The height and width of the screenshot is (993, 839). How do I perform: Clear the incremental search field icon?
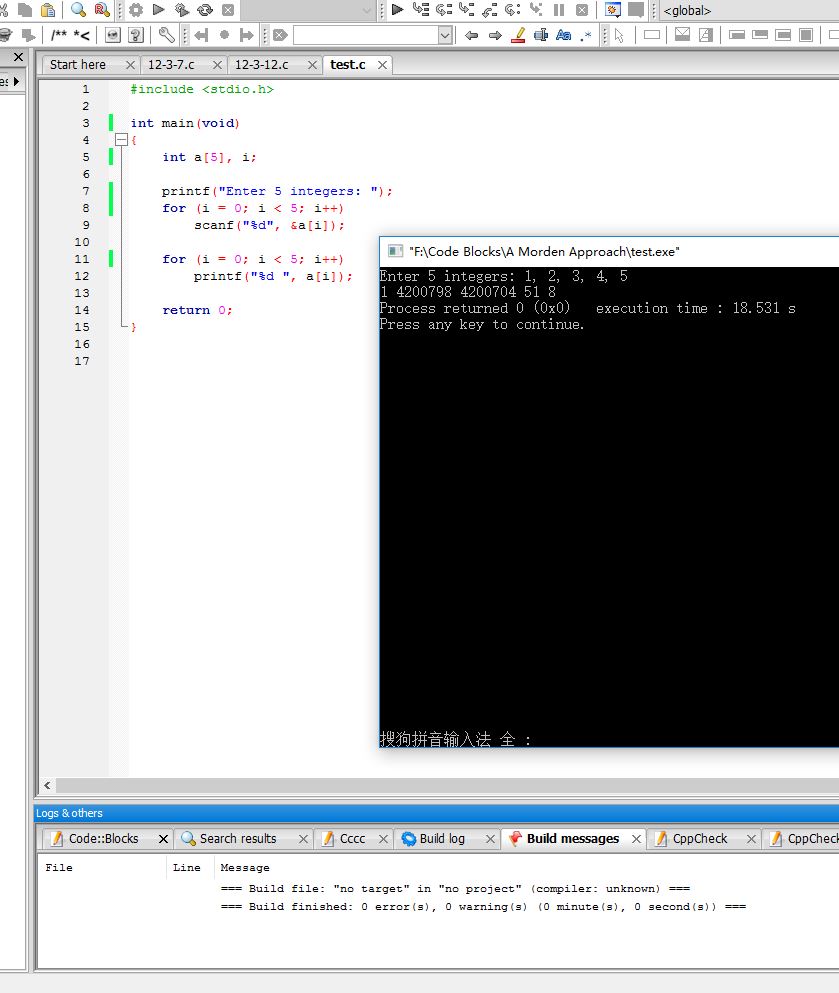tap(281, 35)
